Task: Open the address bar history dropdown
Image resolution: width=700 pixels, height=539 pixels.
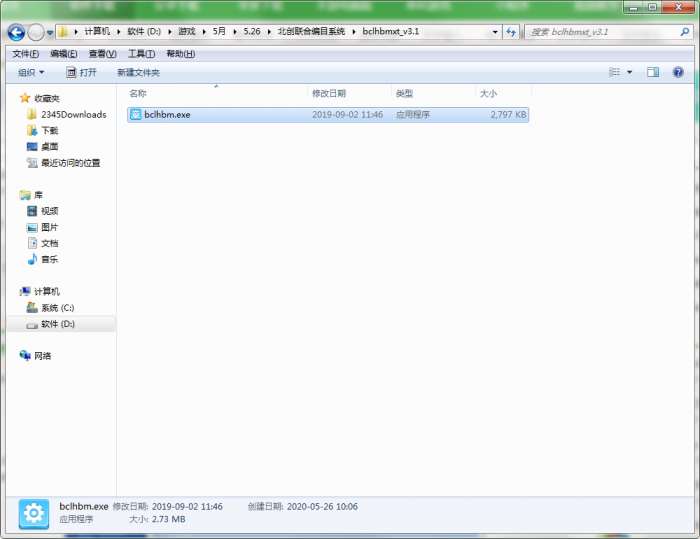Action: (495, 32)
